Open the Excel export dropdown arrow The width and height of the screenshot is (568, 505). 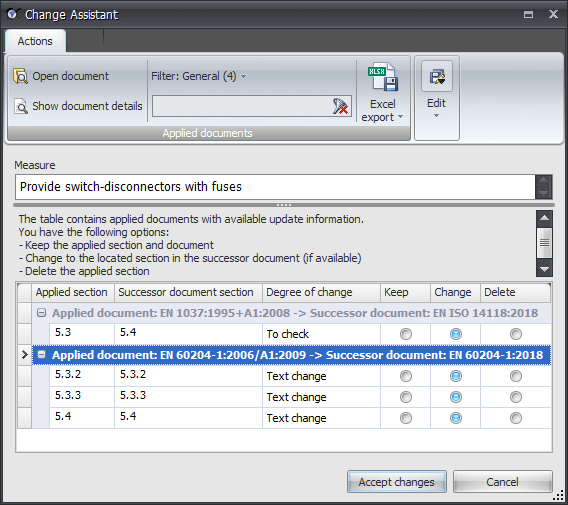pyautogui.click(x=400, y=117)
